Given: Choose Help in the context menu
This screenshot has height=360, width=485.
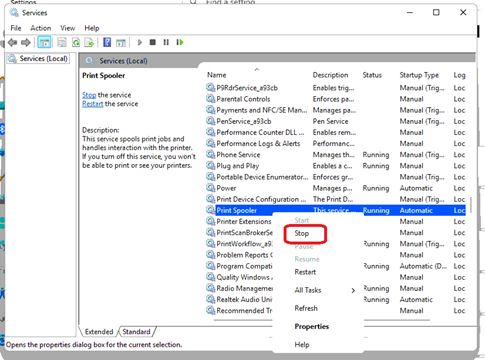Looking at the screenshot, I should pos(302,345).
